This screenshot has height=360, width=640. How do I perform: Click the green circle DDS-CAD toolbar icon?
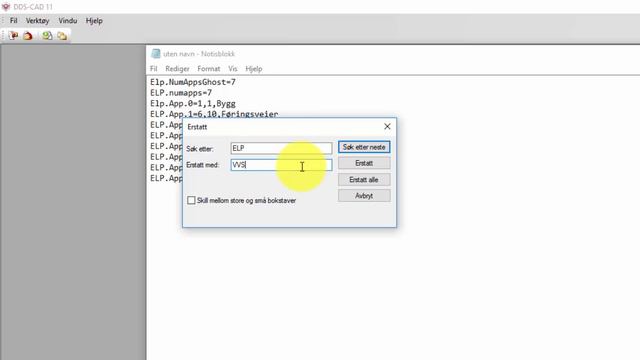[47, 36]
